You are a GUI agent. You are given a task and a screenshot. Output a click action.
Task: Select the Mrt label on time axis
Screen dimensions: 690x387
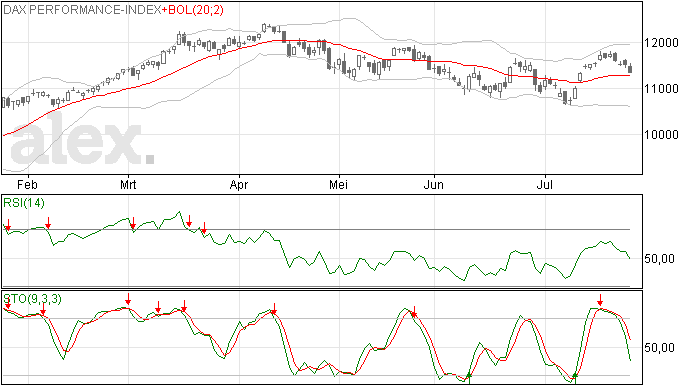click(128, 185)
